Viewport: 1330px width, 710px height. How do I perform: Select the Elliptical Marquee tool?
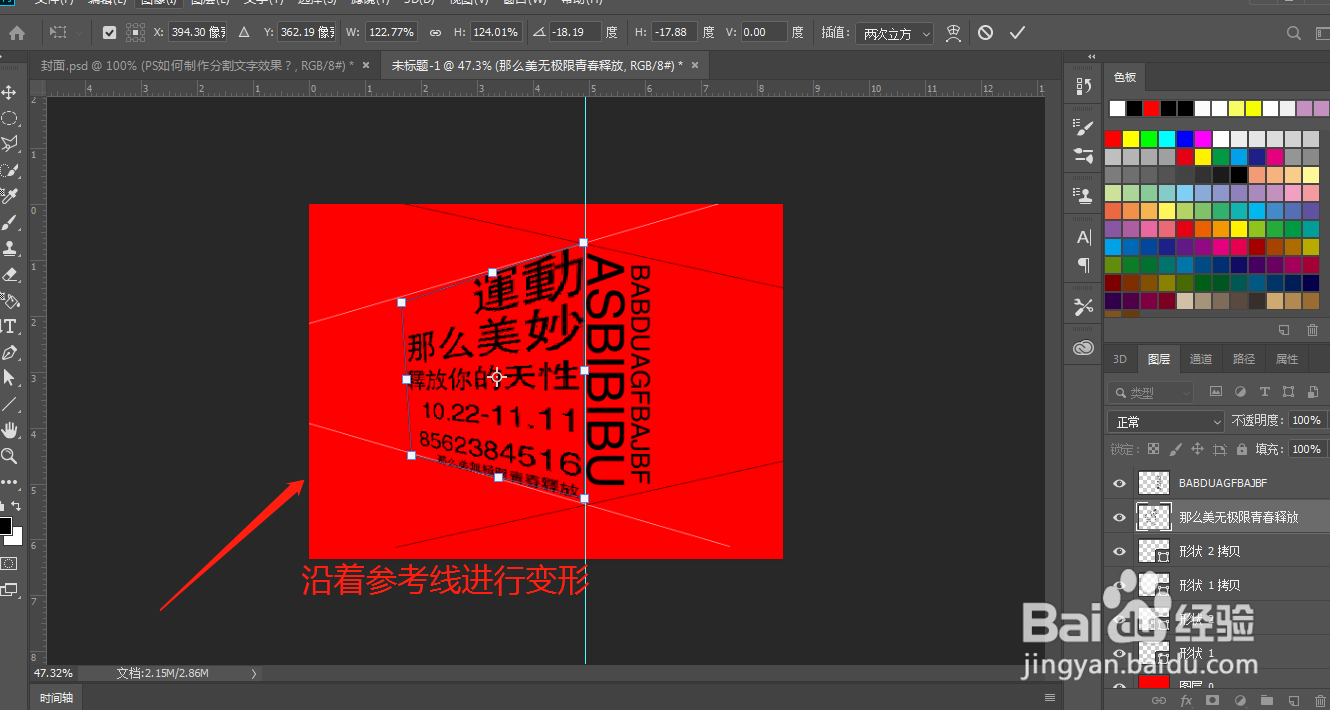(9, 119)
